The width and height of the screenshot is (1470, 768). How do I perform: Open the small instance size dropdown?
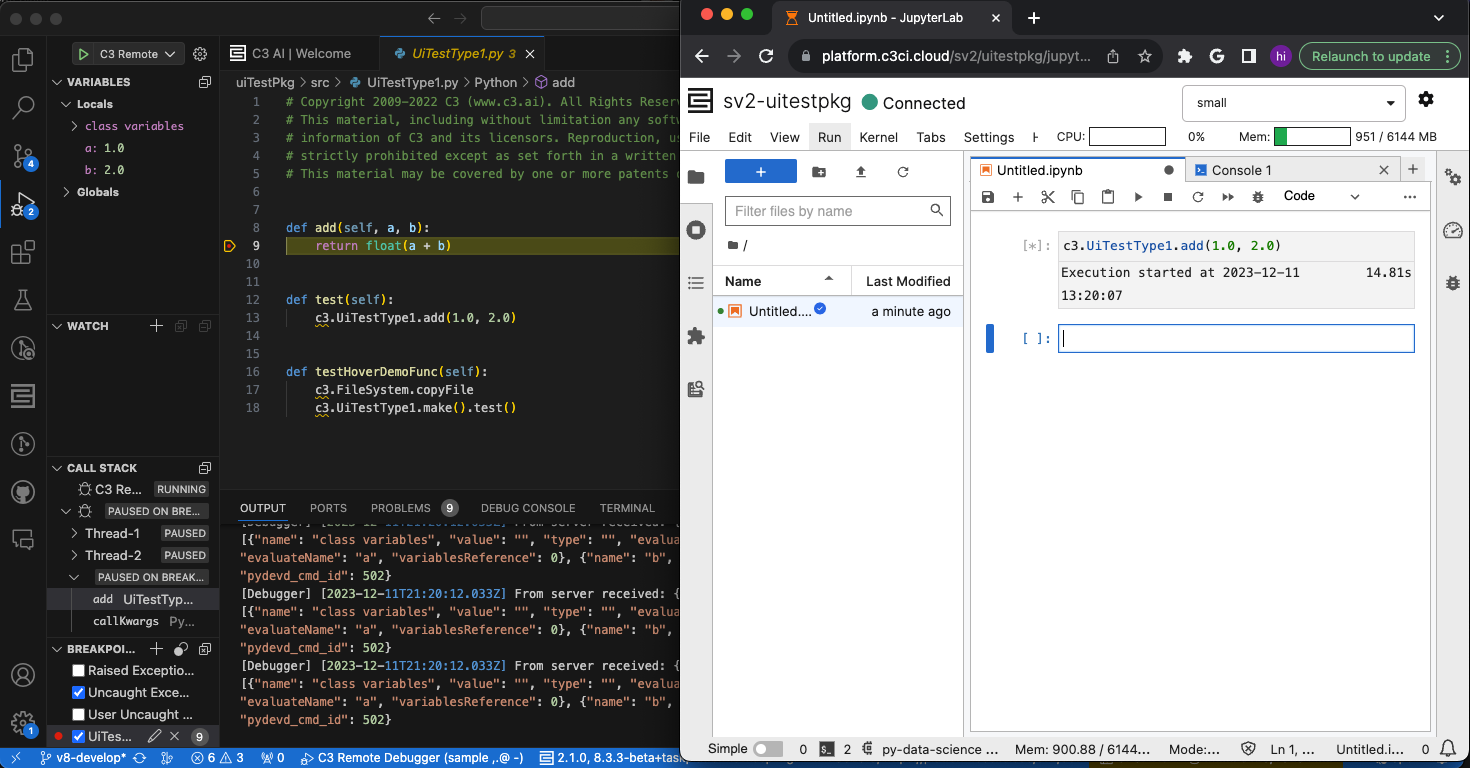click(1293, 103)
